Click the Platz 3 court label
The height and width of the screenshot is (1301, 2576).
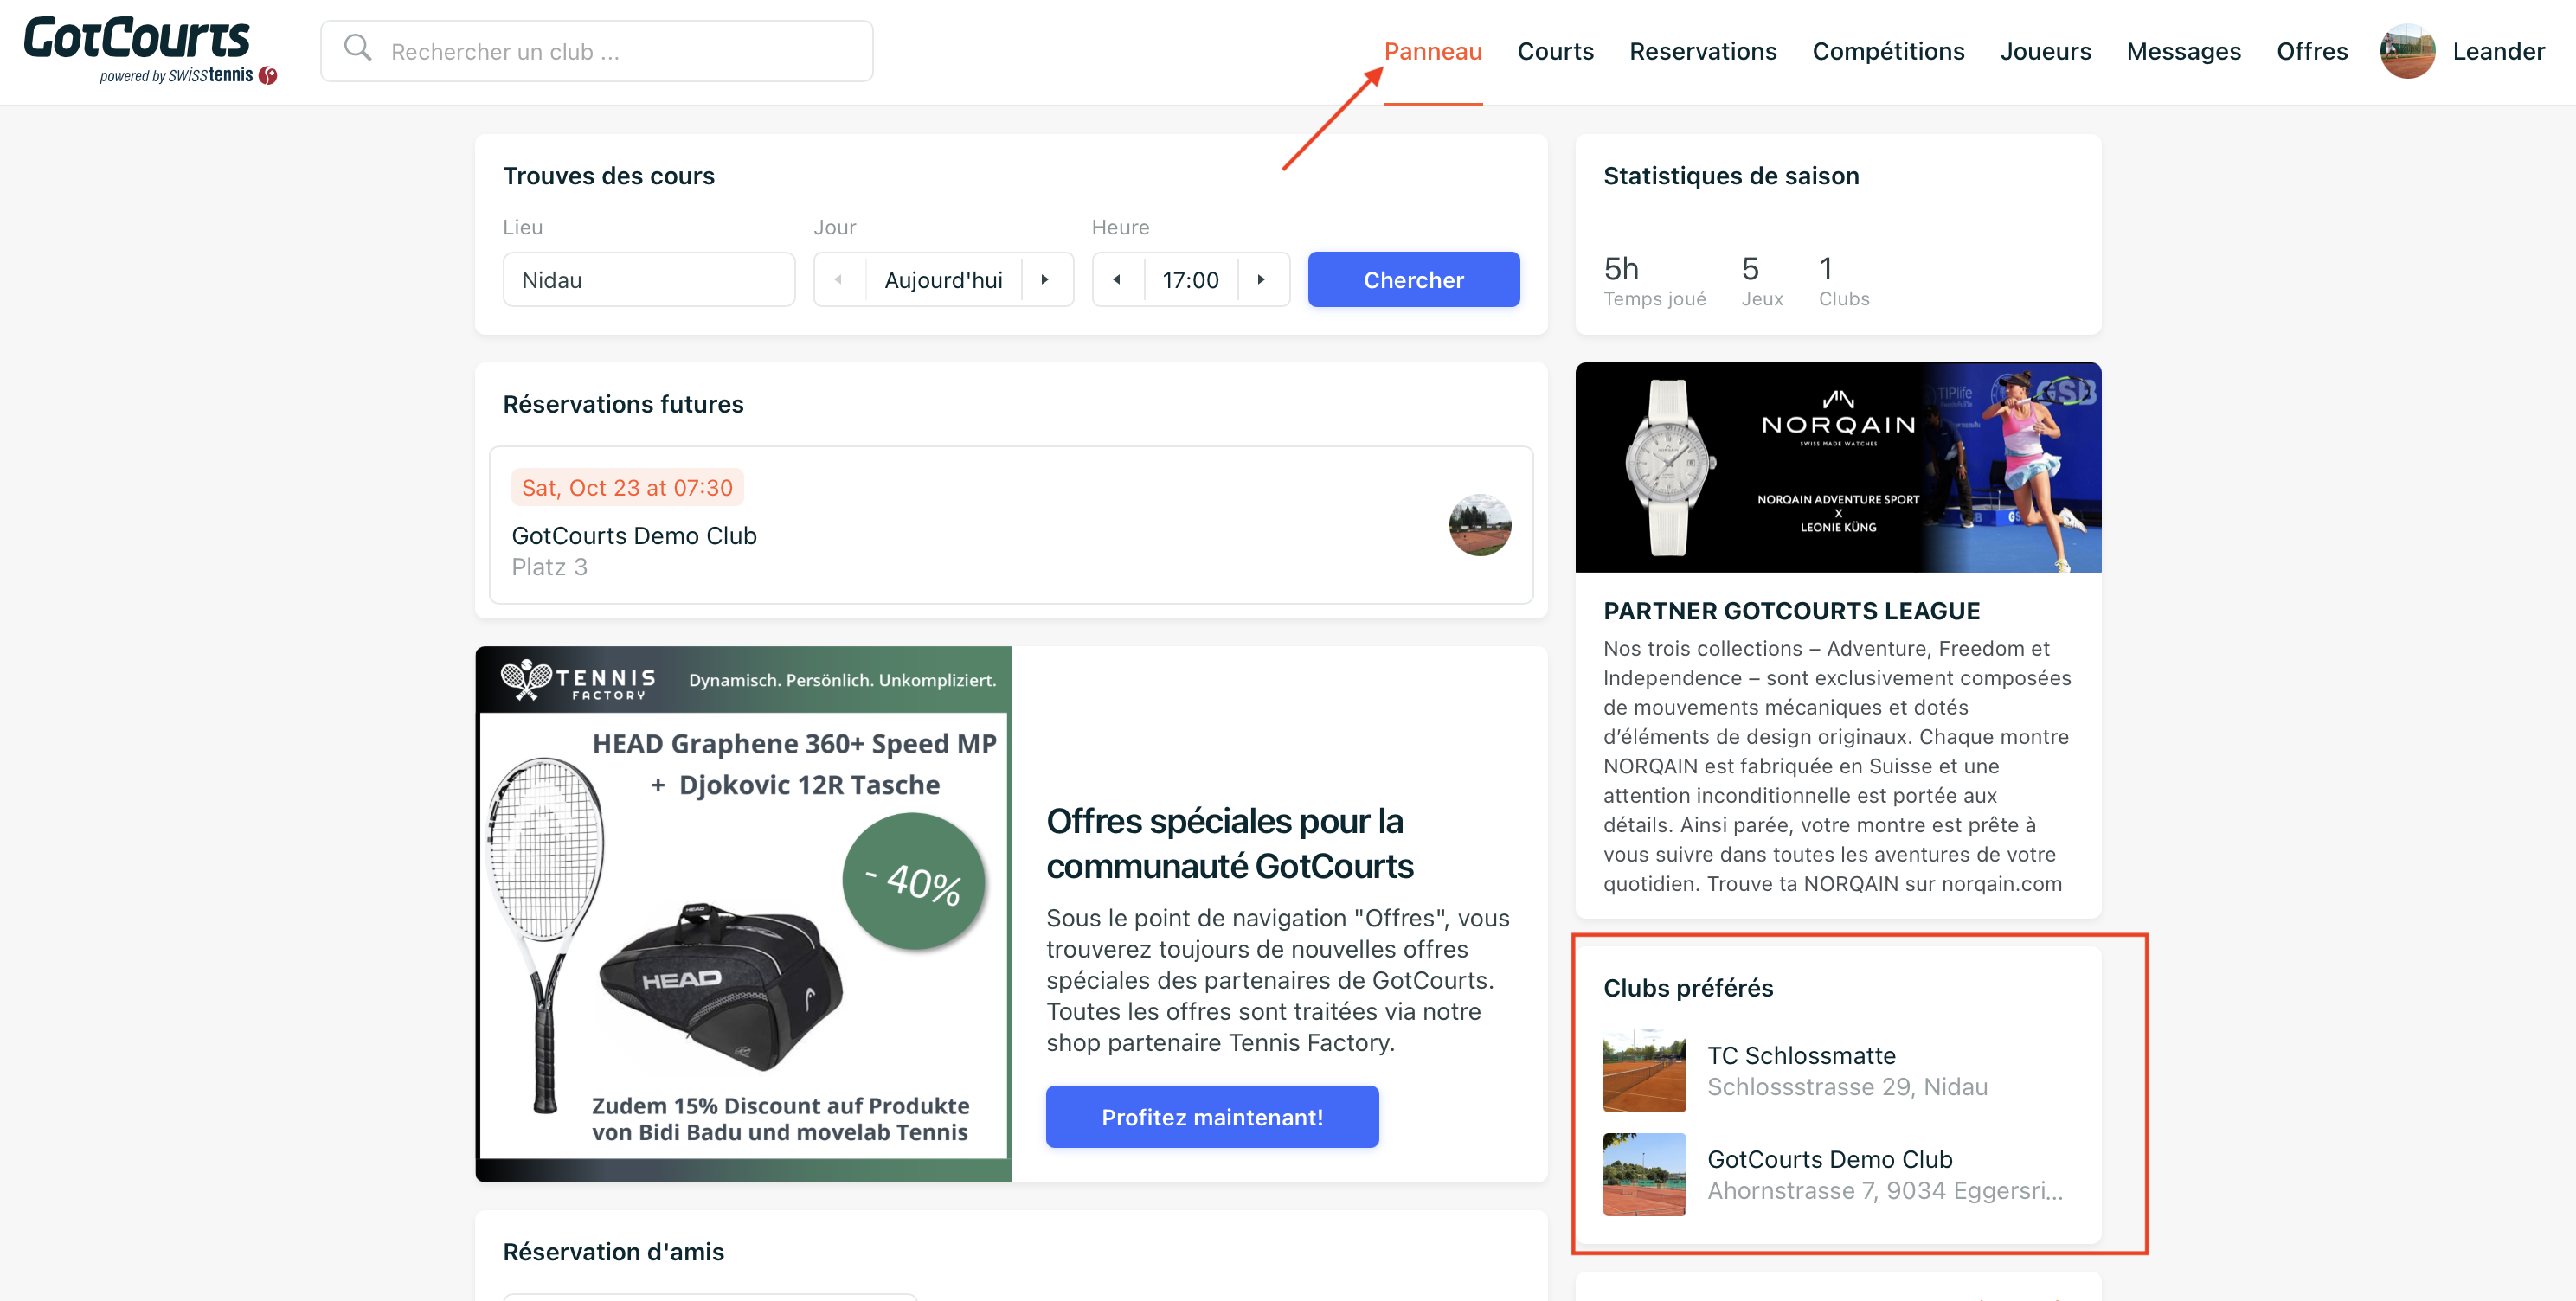pos(549,567)
